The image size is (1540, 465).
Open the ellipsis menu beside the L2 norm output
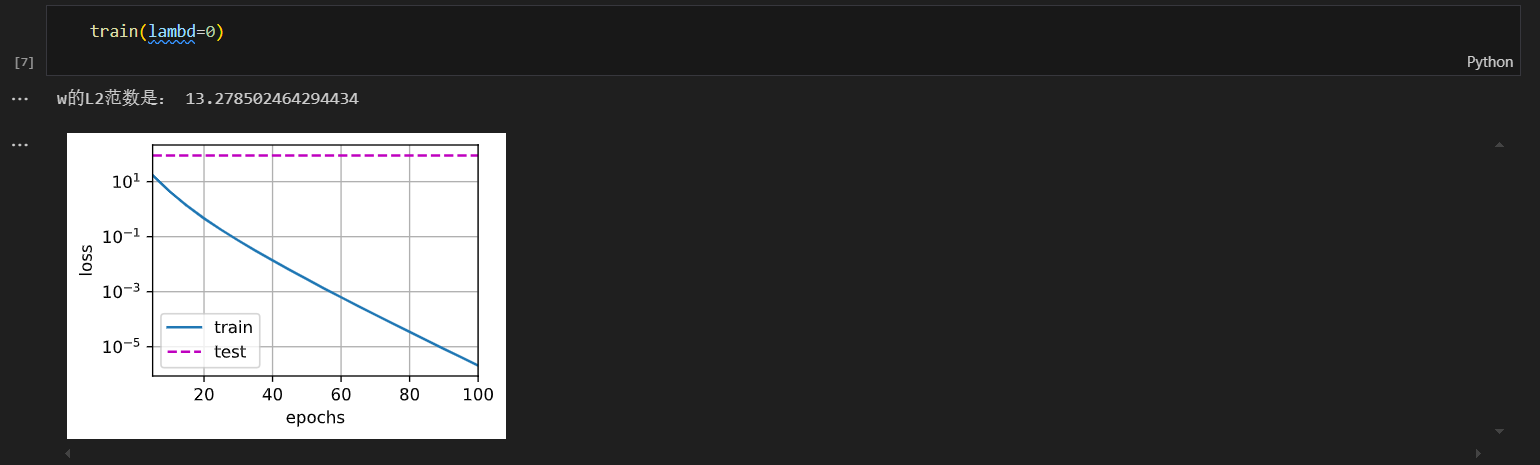19,99
